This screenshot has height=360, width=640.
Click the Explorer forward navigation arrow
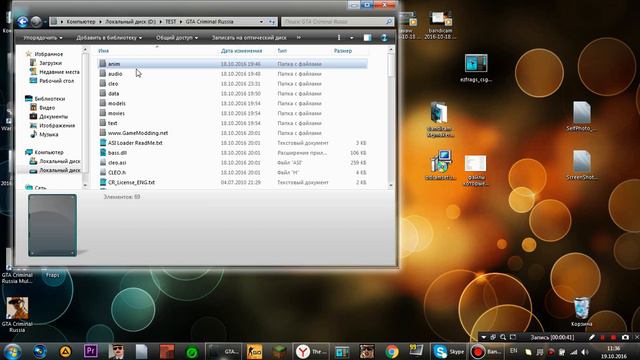(36, 21)
